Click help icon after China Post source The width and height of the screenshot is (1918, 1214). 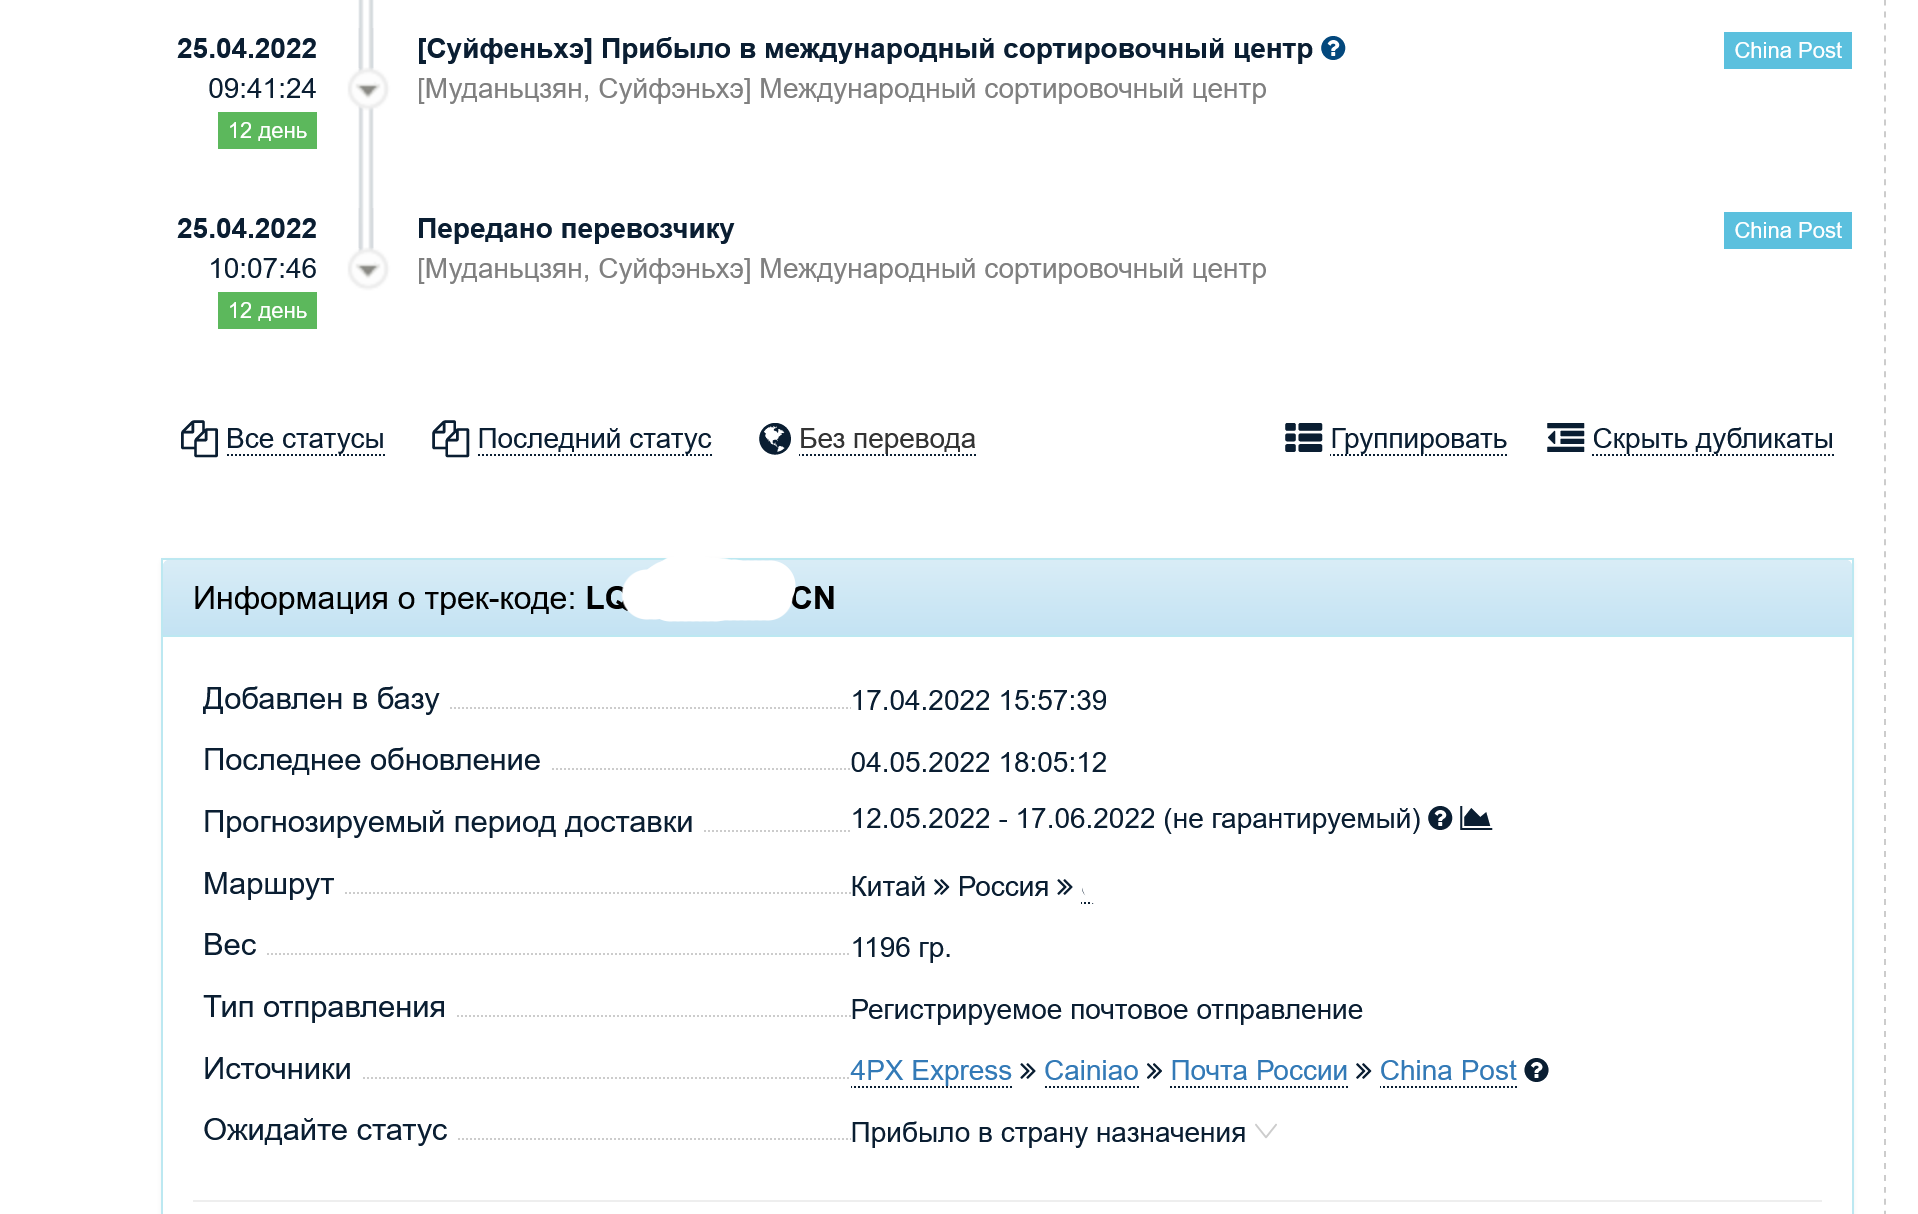(x=1537, y=1070)
